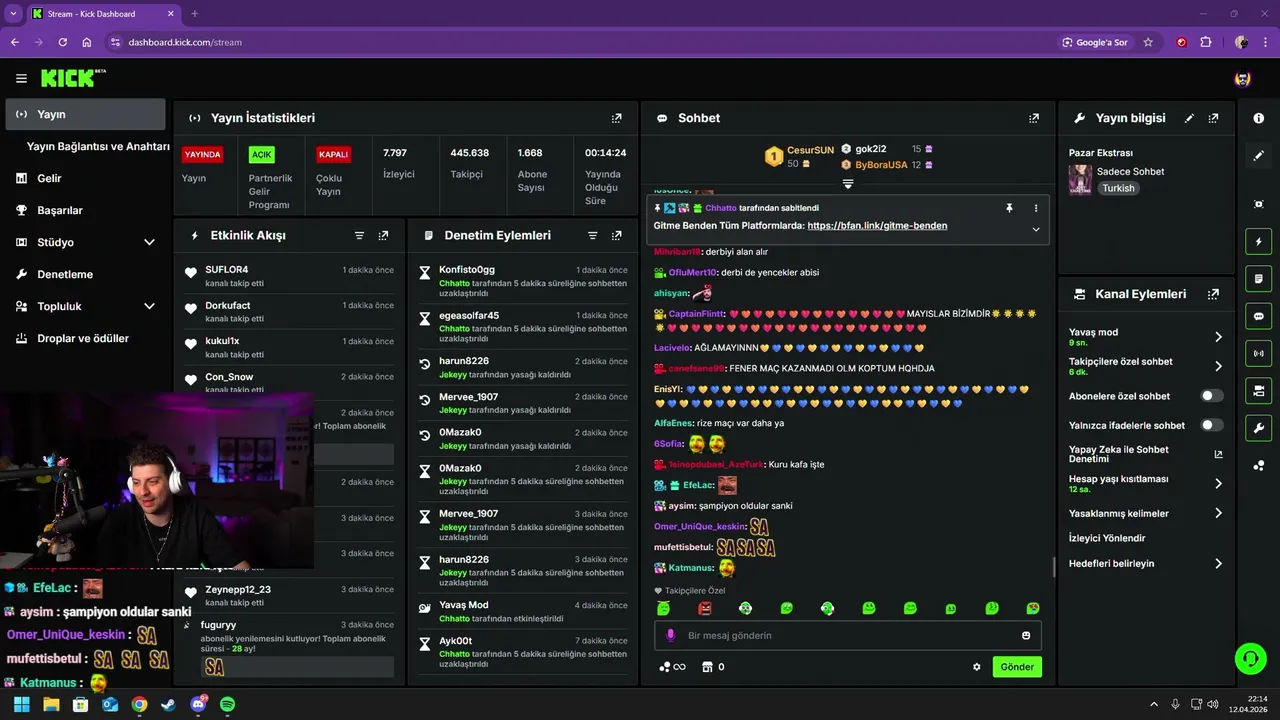Collapse the chat leaderboard arrow
Screen dimensions: 1280x720
pos(848,184)
